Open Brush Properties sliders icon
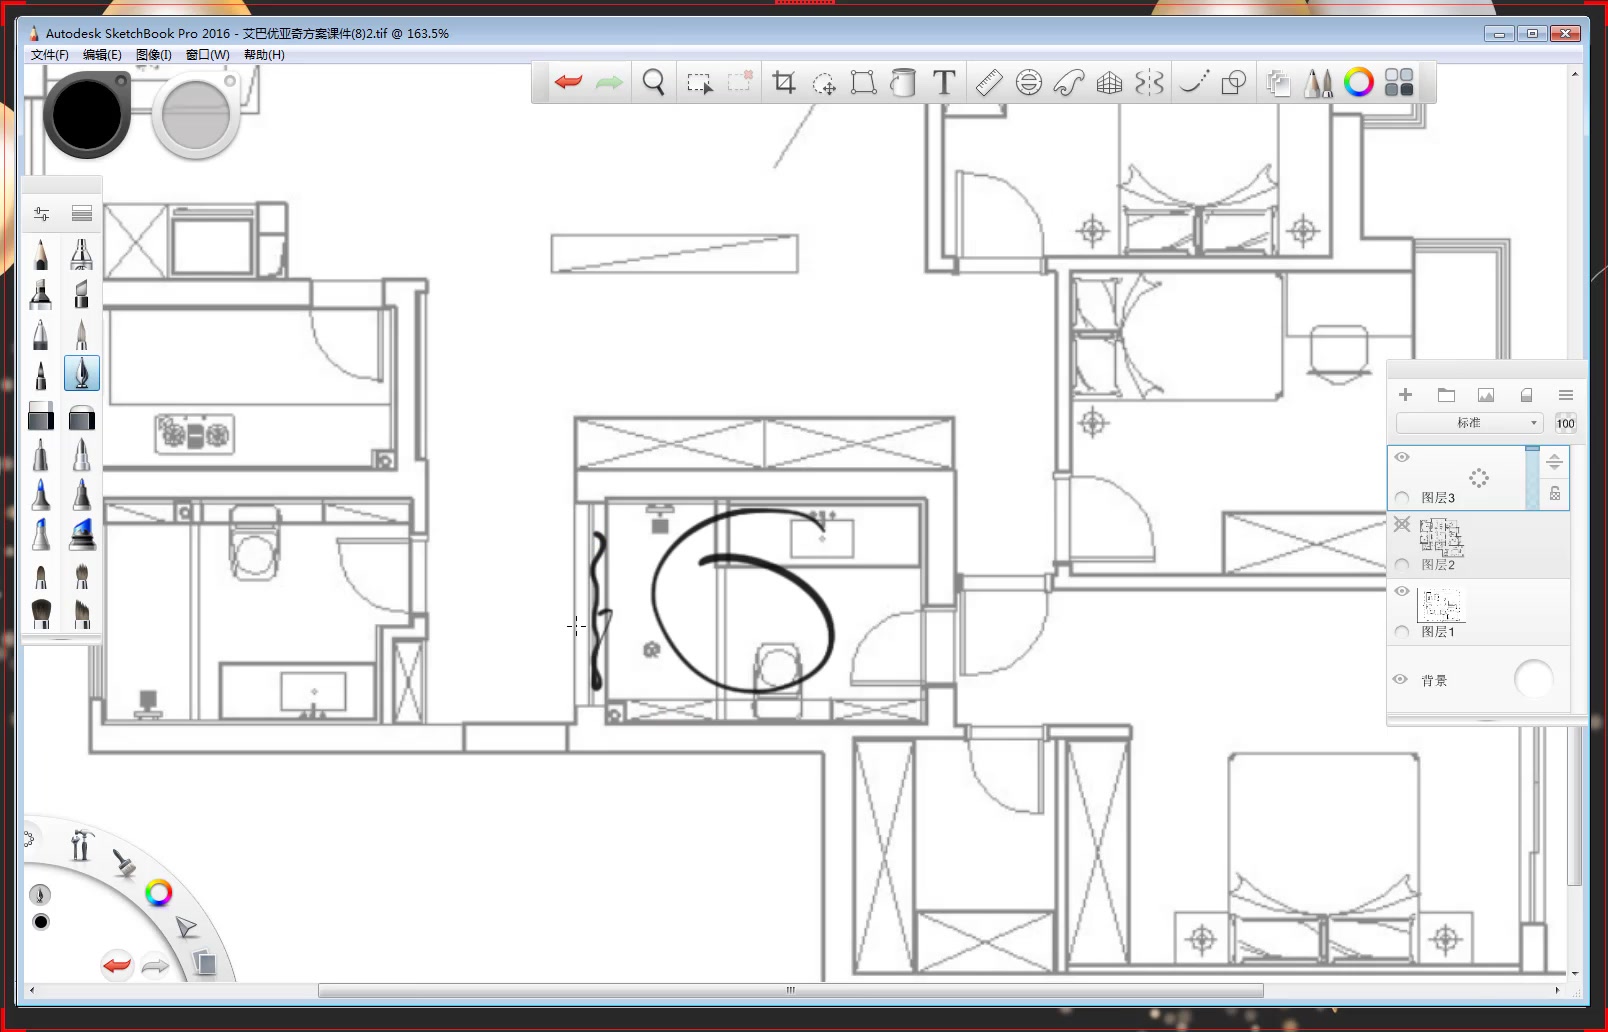 point(41,214)
